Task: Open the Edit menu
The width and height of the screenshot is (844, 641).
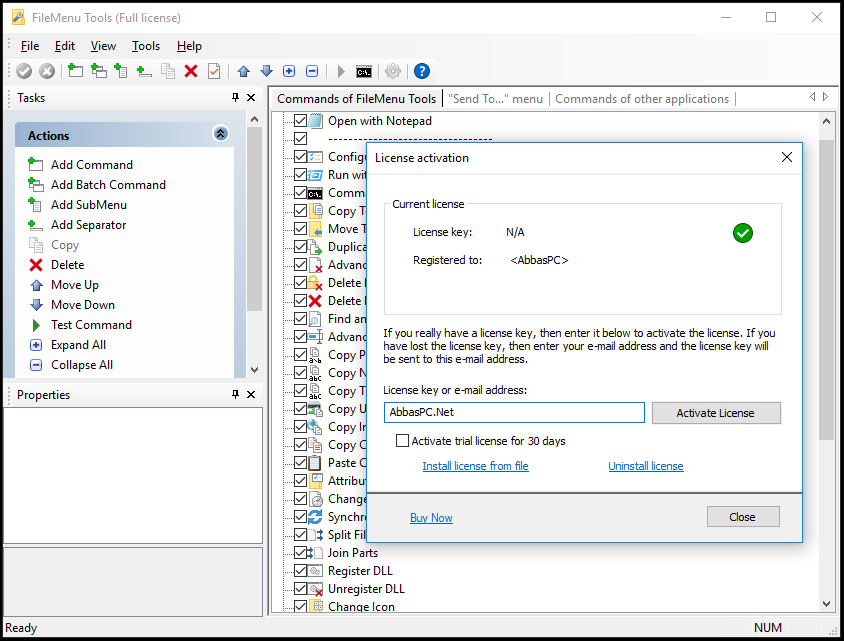Action: pyautogui.click(x=65, y=46)
